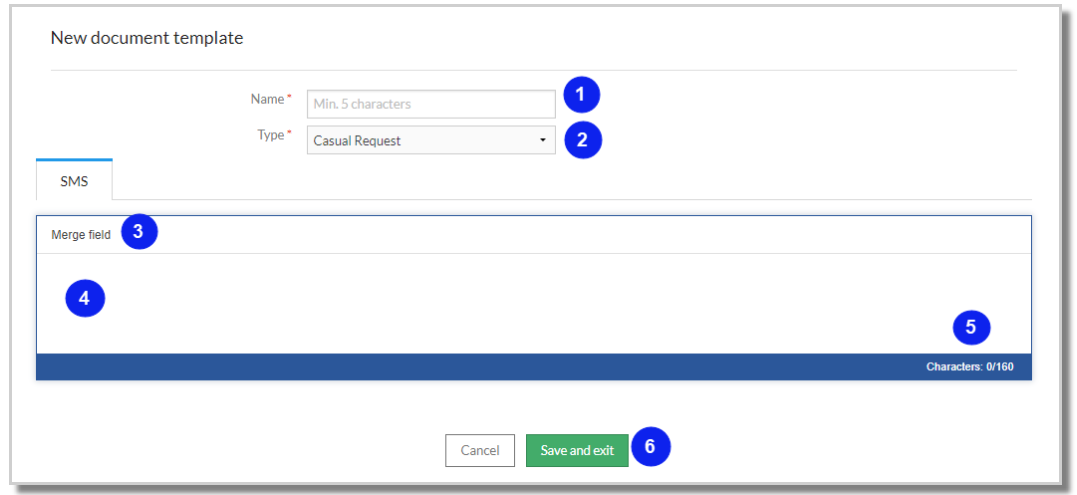Click the small arrow in the Type combo box

543,141
